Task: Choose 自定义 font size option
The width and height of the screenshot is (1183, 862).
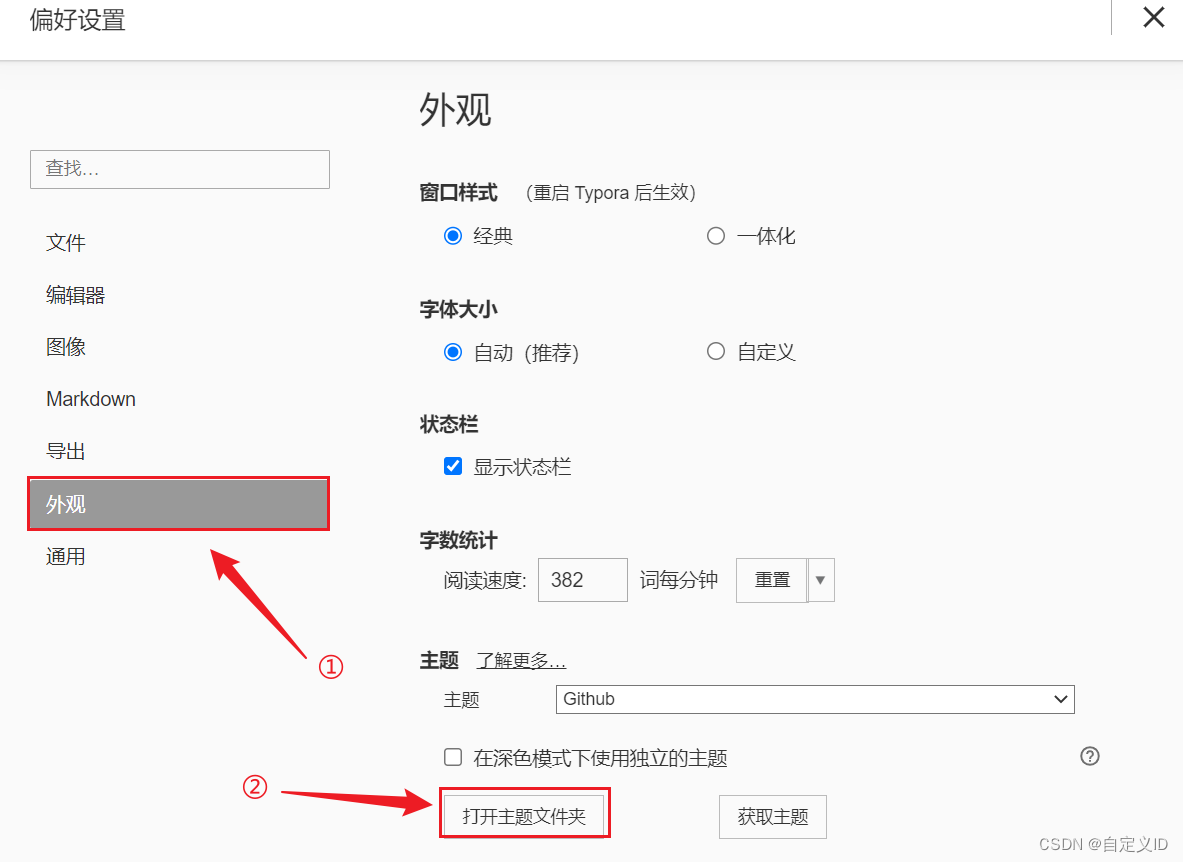Action: (x=716, y=351)
